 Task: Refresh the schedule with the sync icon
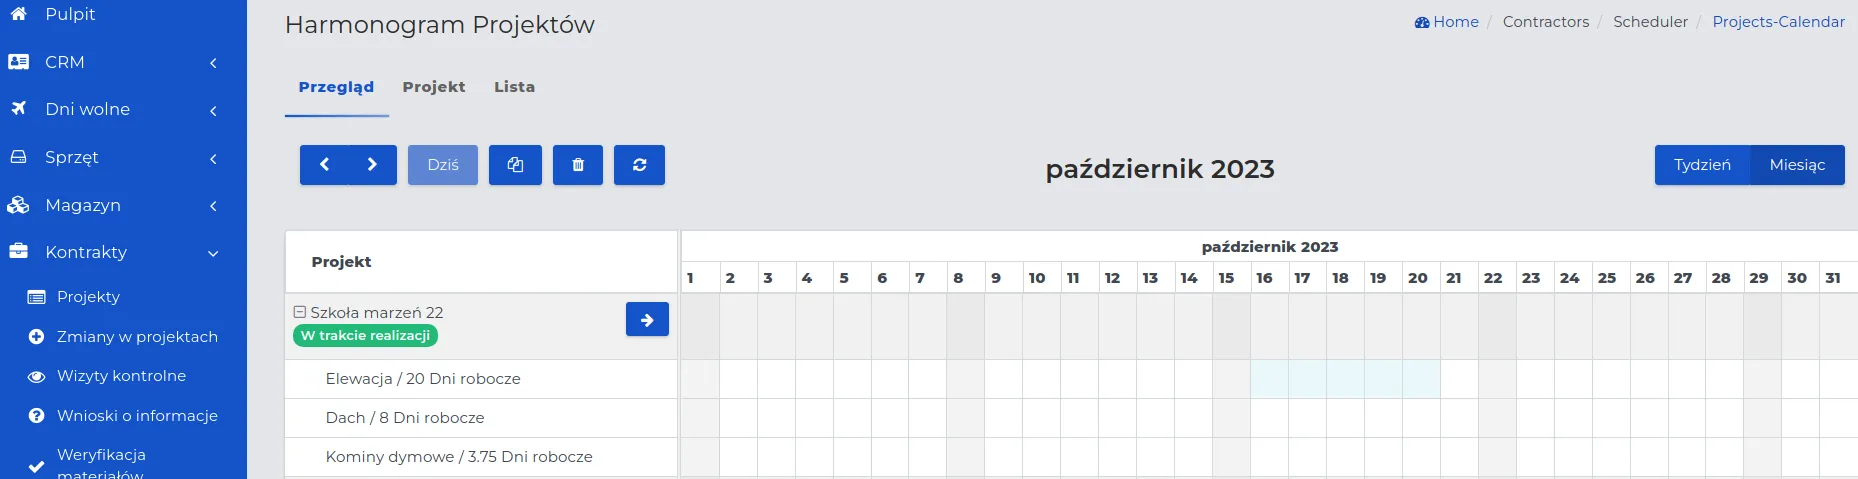(x=640, y=165)
